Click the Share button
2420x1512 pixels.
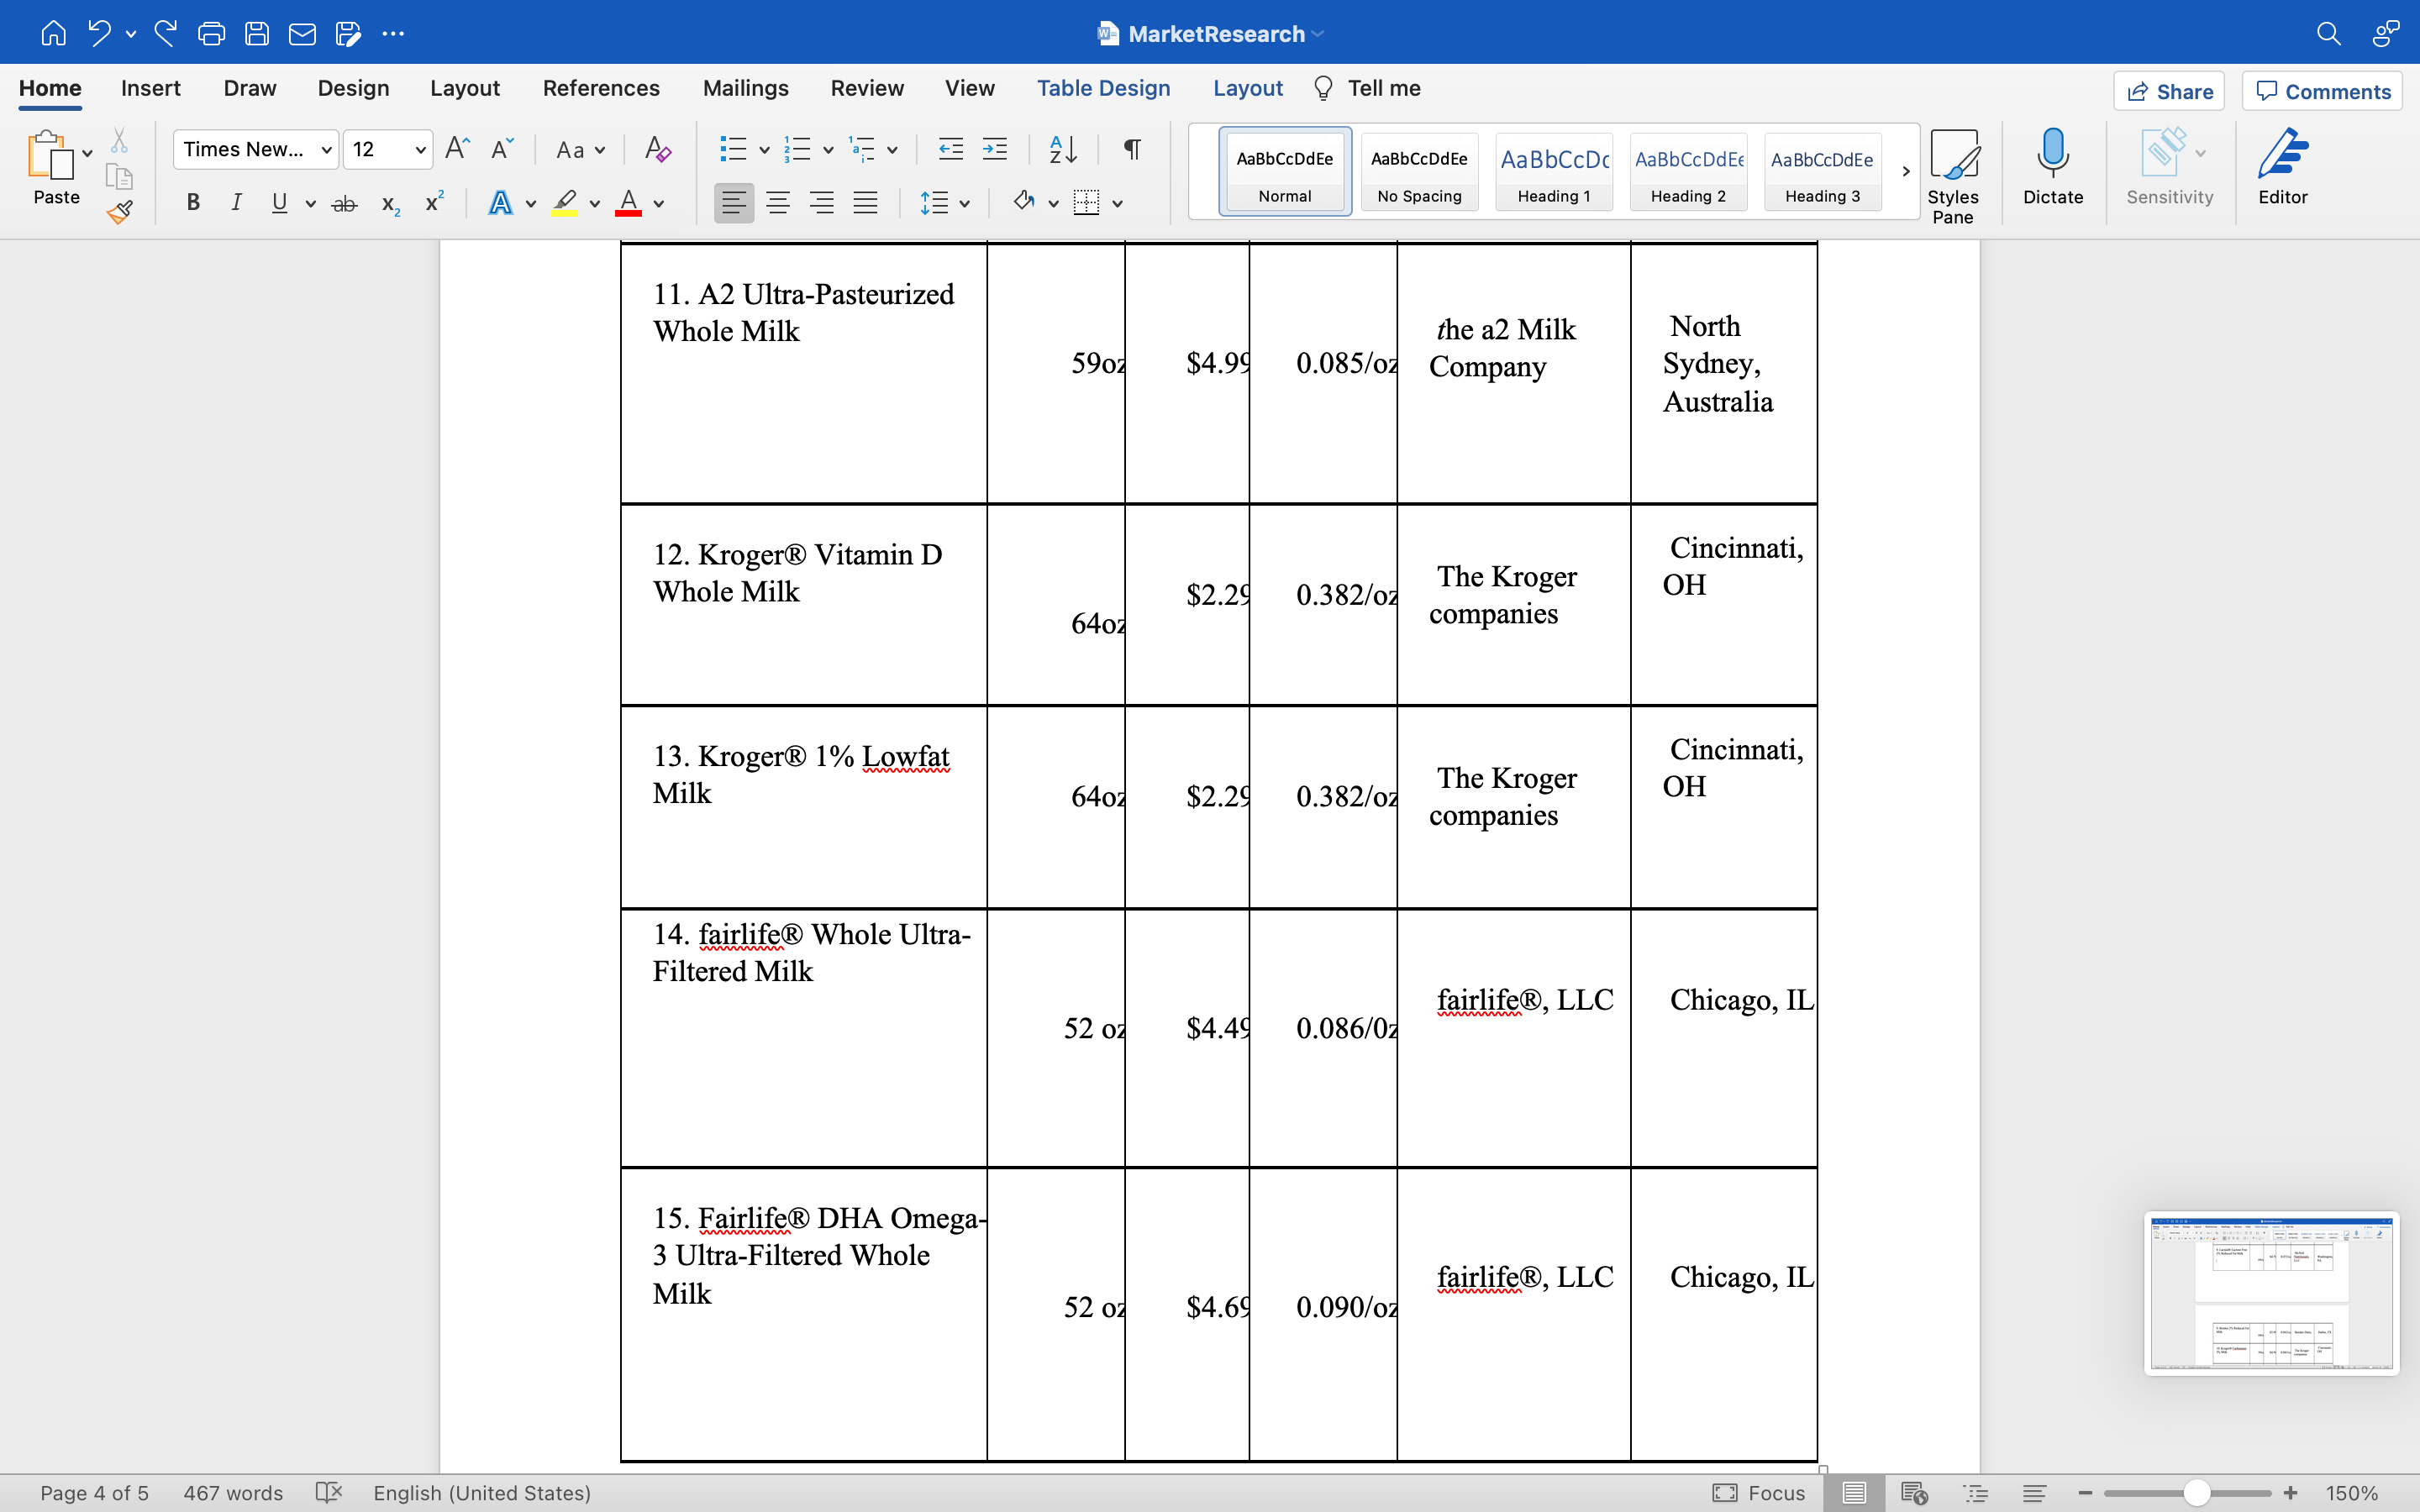coord(2168,91)
